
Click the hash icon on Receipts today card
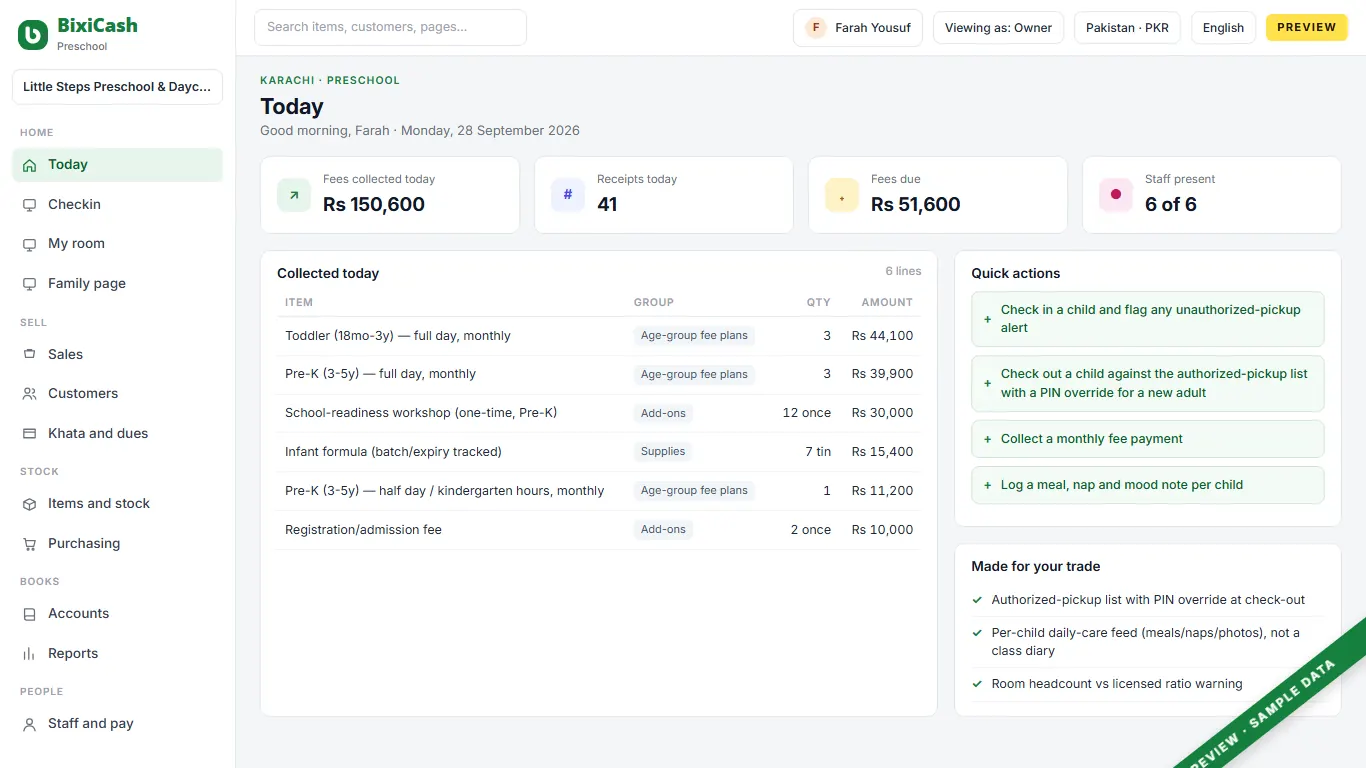point(568,195)
